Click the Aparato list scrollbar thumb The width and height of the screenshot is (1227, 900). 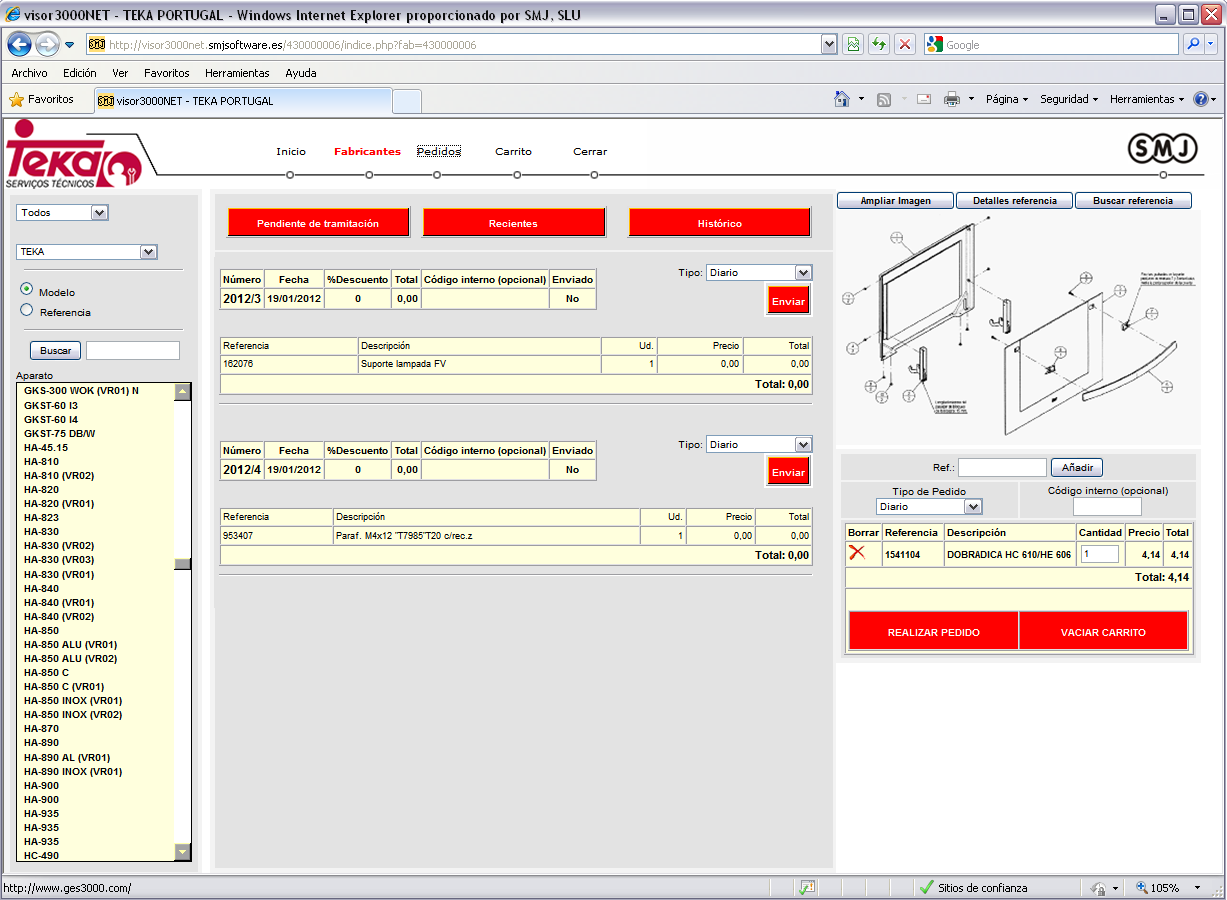point(182,564)
